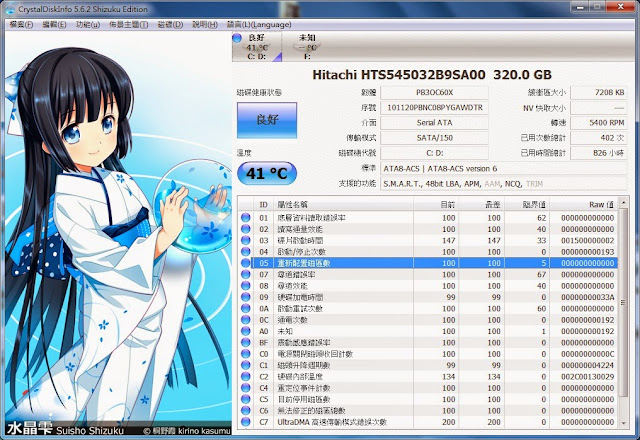640x440 pixels.
Task: Select the C: D: disk tab
Action: 257,47
